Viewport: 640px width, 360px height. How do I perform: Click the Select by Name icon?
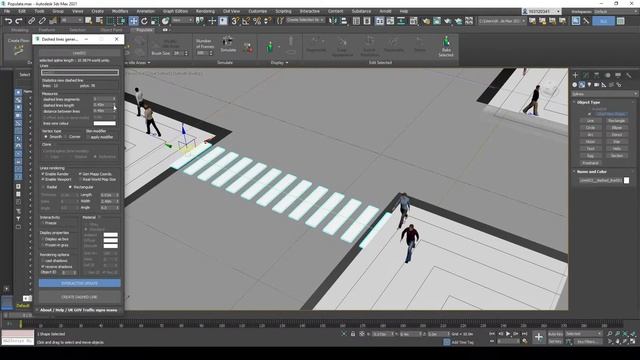coord(99,20)
